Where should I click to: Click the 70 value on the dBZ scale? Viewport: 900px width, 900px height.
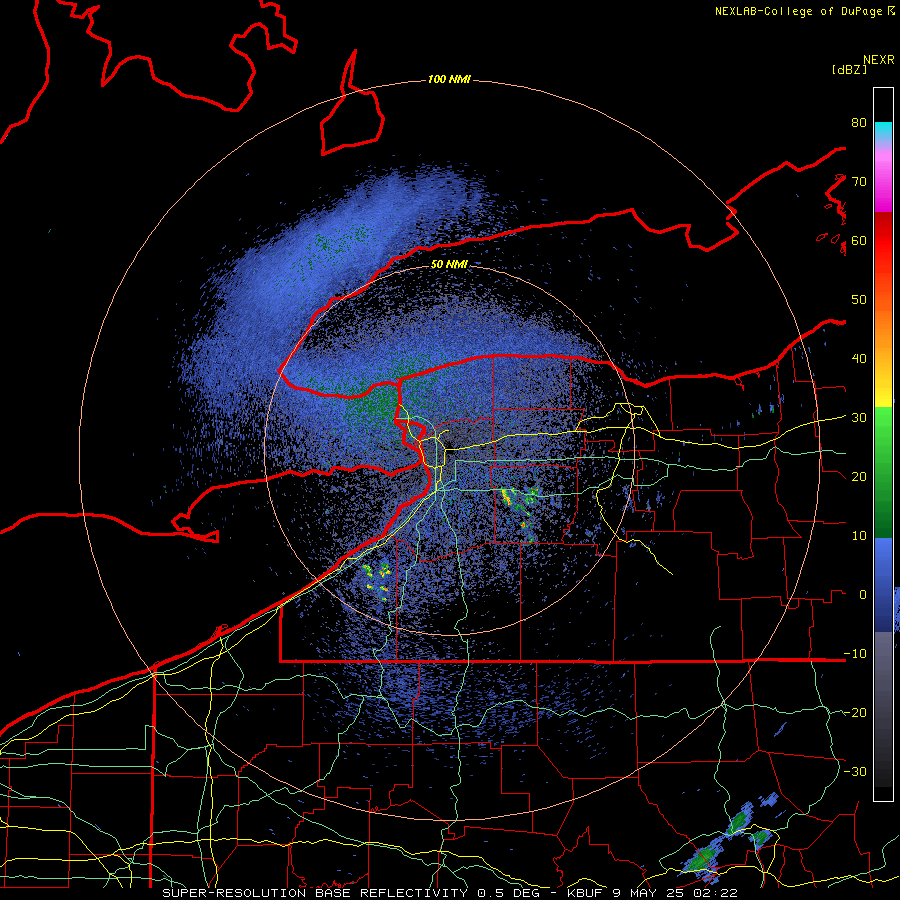(859, 182)
